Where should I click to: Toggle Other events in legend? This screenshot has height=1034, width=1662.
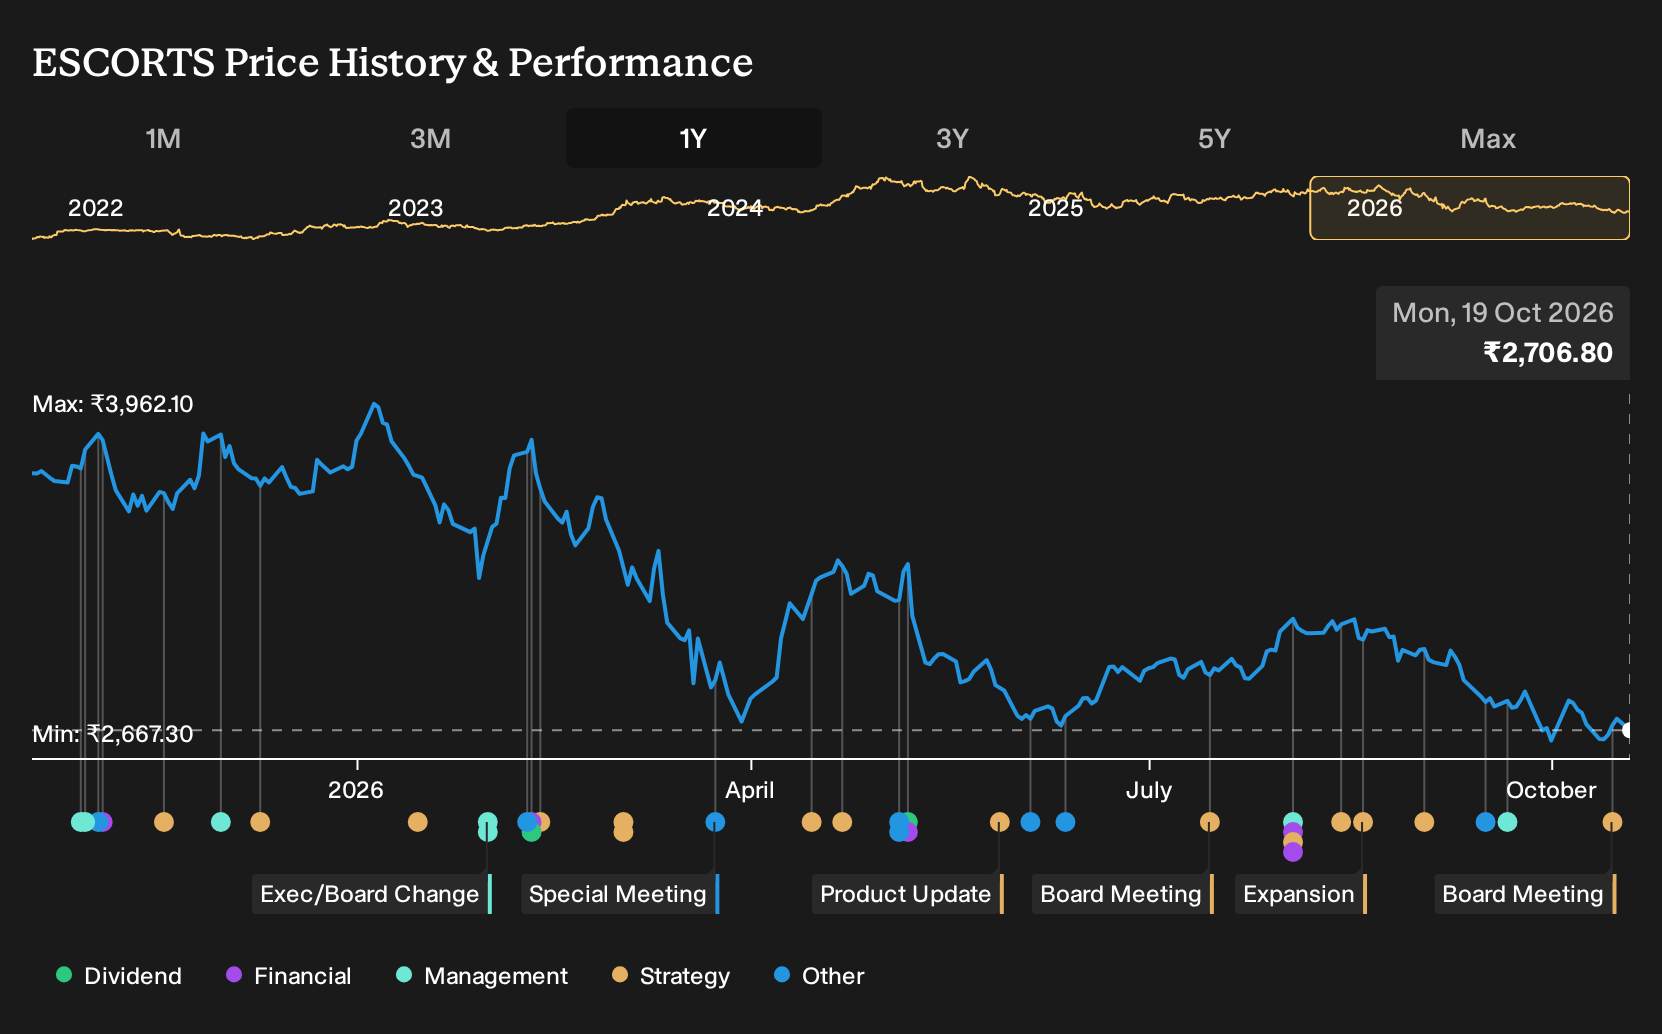[819, 975]
